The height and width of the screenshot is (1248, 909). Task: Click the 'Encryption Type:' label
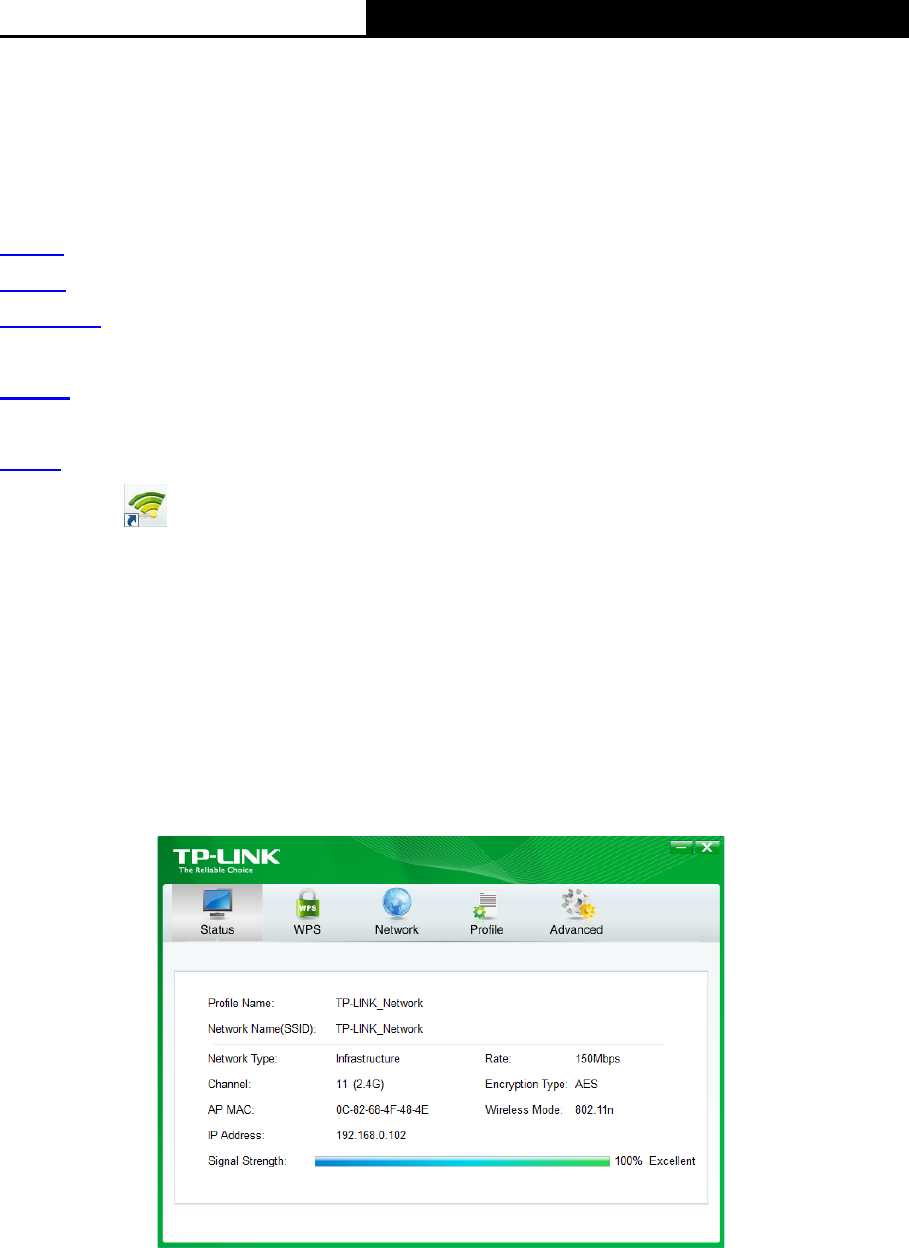click(x=527, y=1084)
